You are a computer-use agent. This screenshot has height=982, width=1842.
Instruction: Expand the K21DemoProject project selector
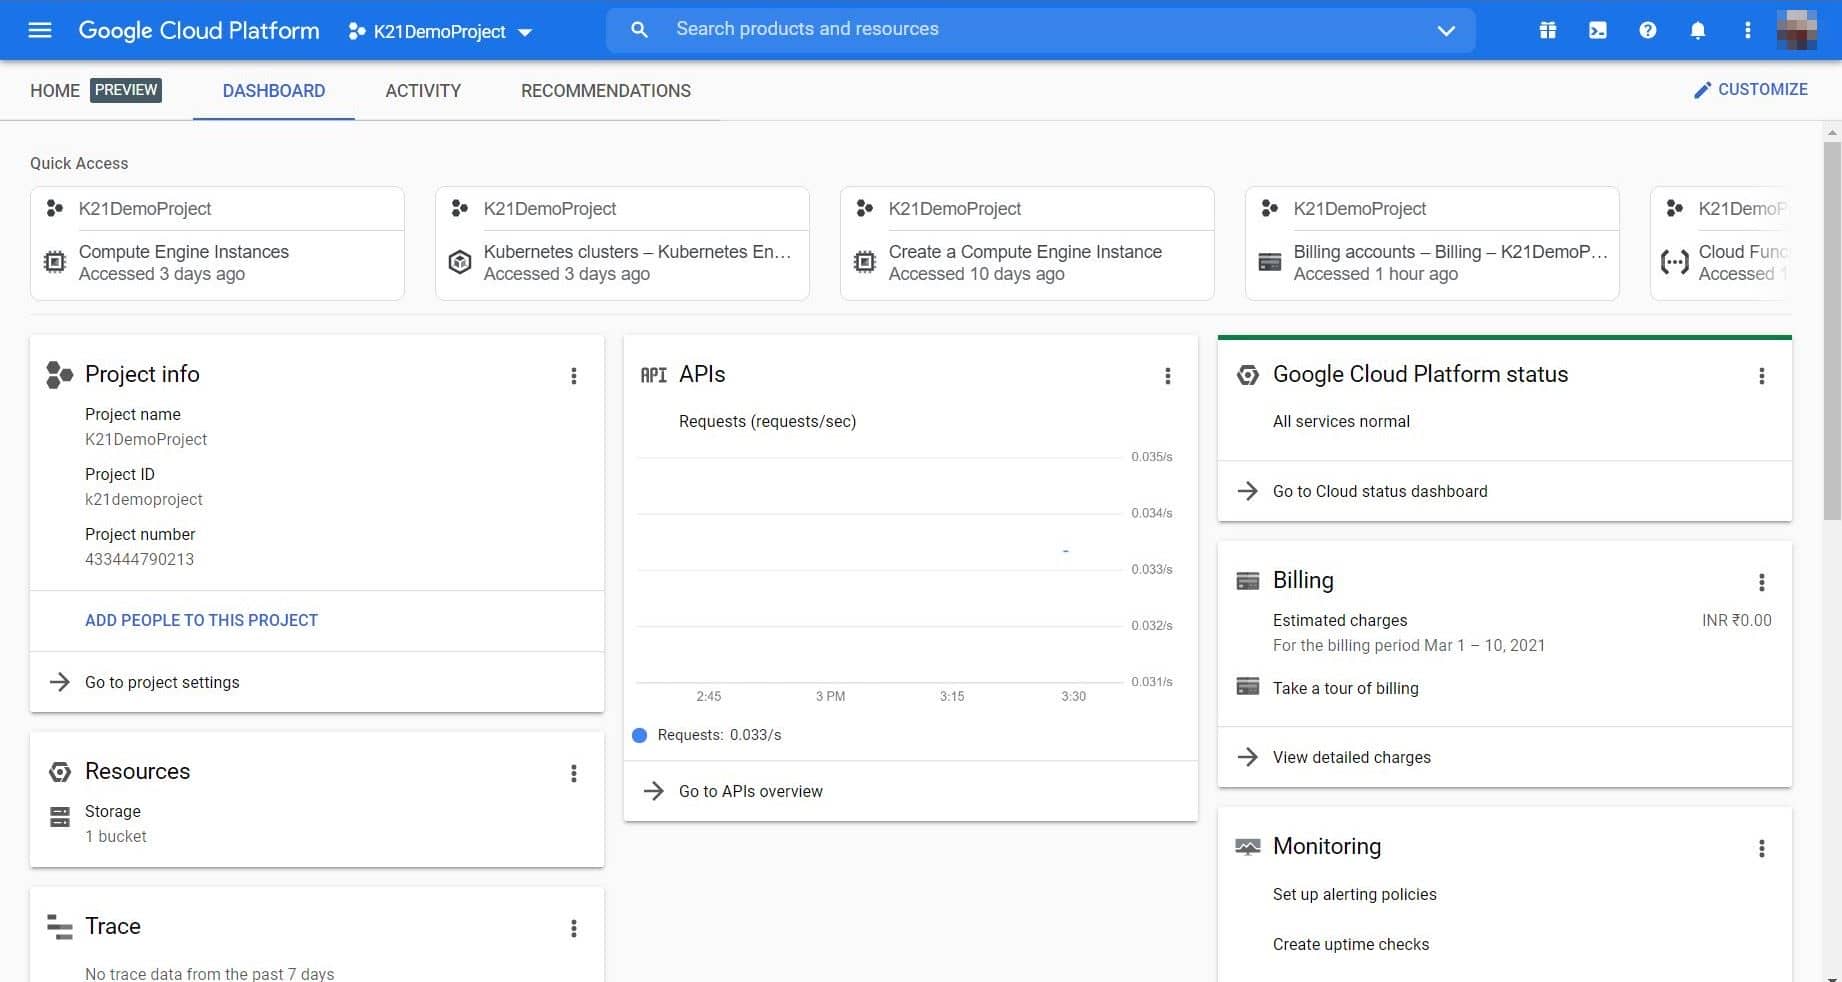pos(527,31)
